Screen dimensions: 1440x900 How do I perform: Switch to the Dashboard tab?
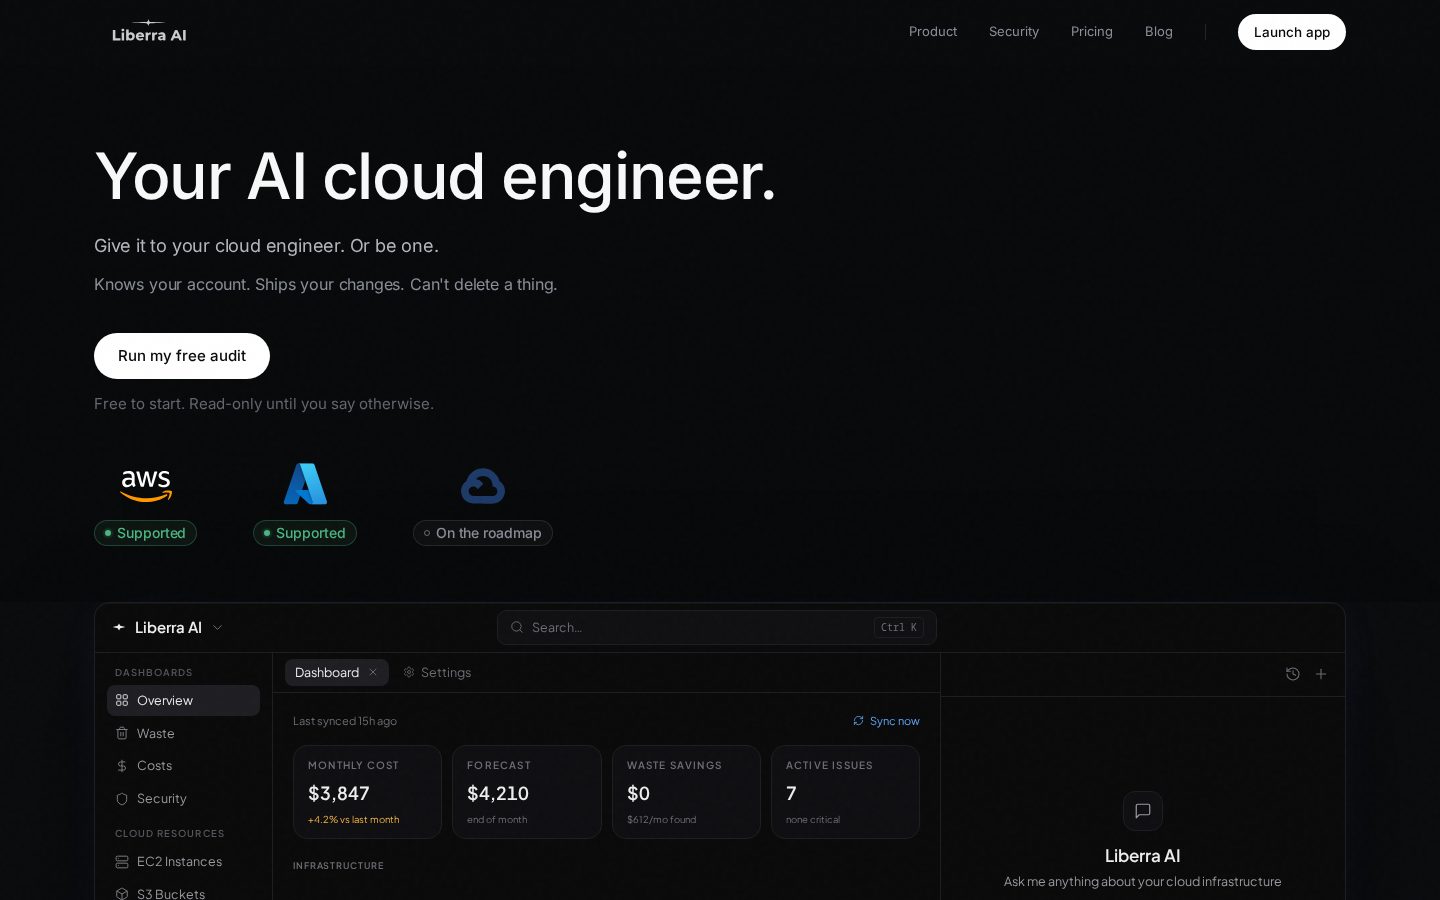click(337, 672)
